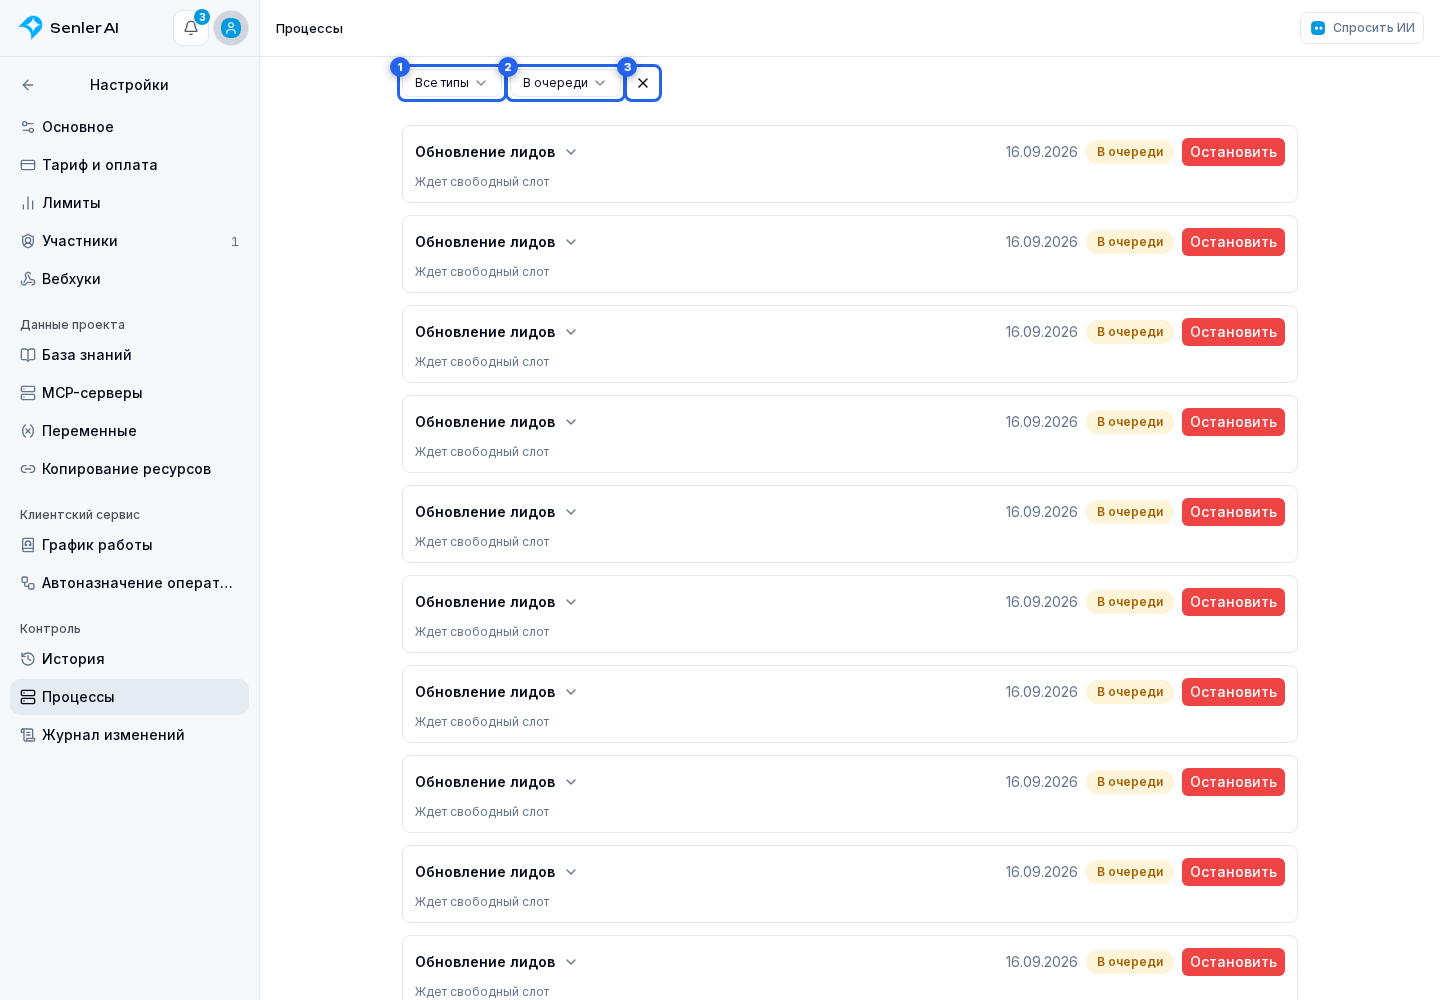Click the Процессы page title in header
Screen dimensions: 1440x1000
pos(309,28)
